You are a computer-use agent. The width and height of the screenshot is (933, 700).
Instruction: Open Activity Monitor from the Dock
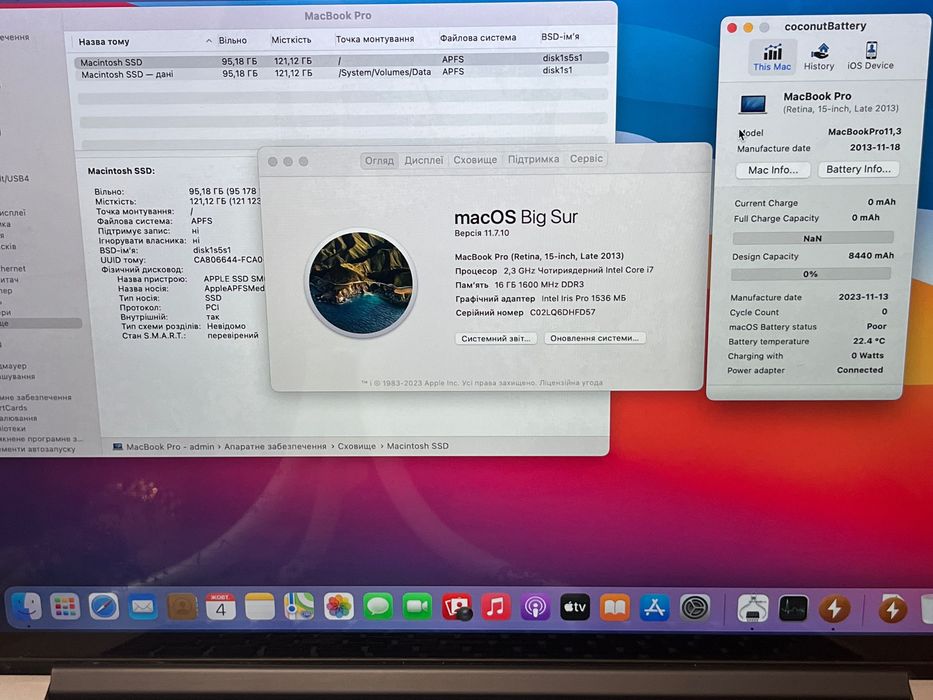(793, 609)
